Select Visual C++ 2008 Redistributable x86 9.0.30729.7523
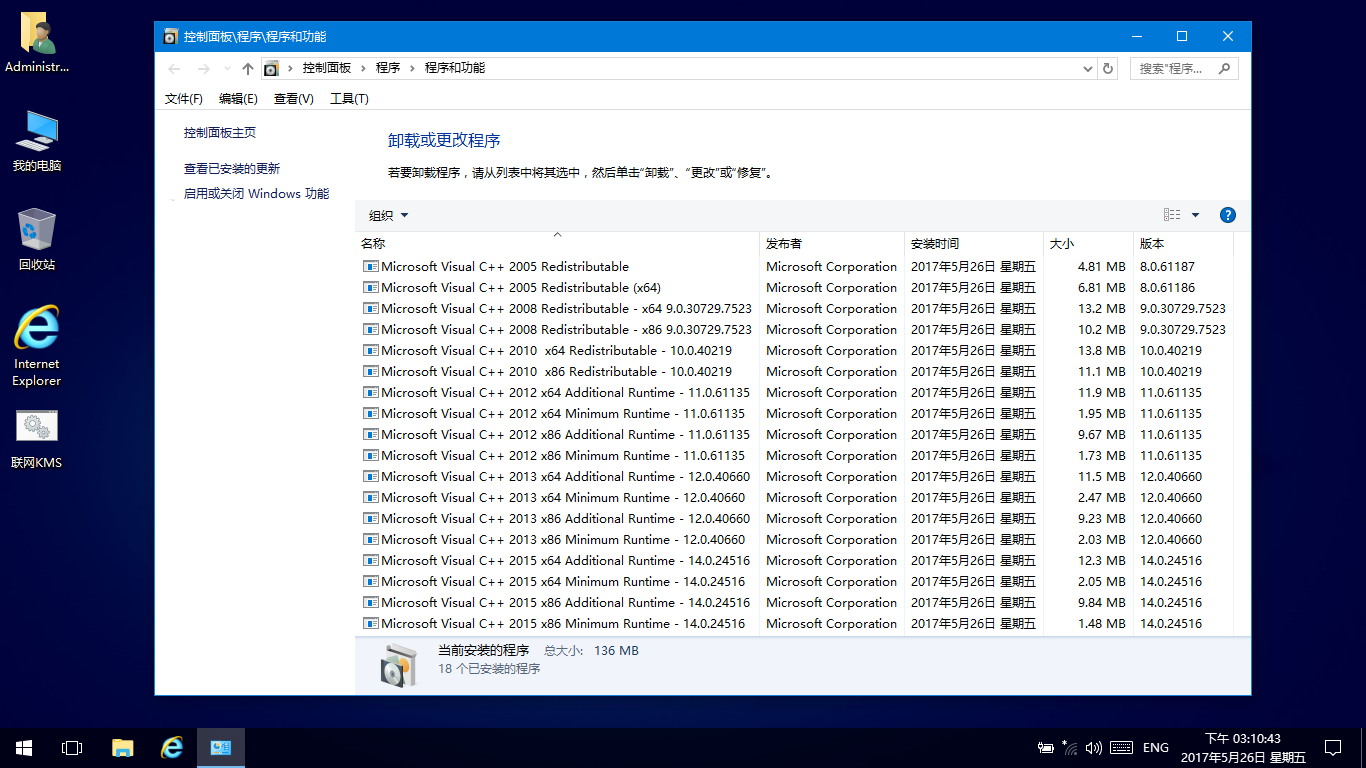The width and height of the screenshot is (1366, 768). (796, 330)
